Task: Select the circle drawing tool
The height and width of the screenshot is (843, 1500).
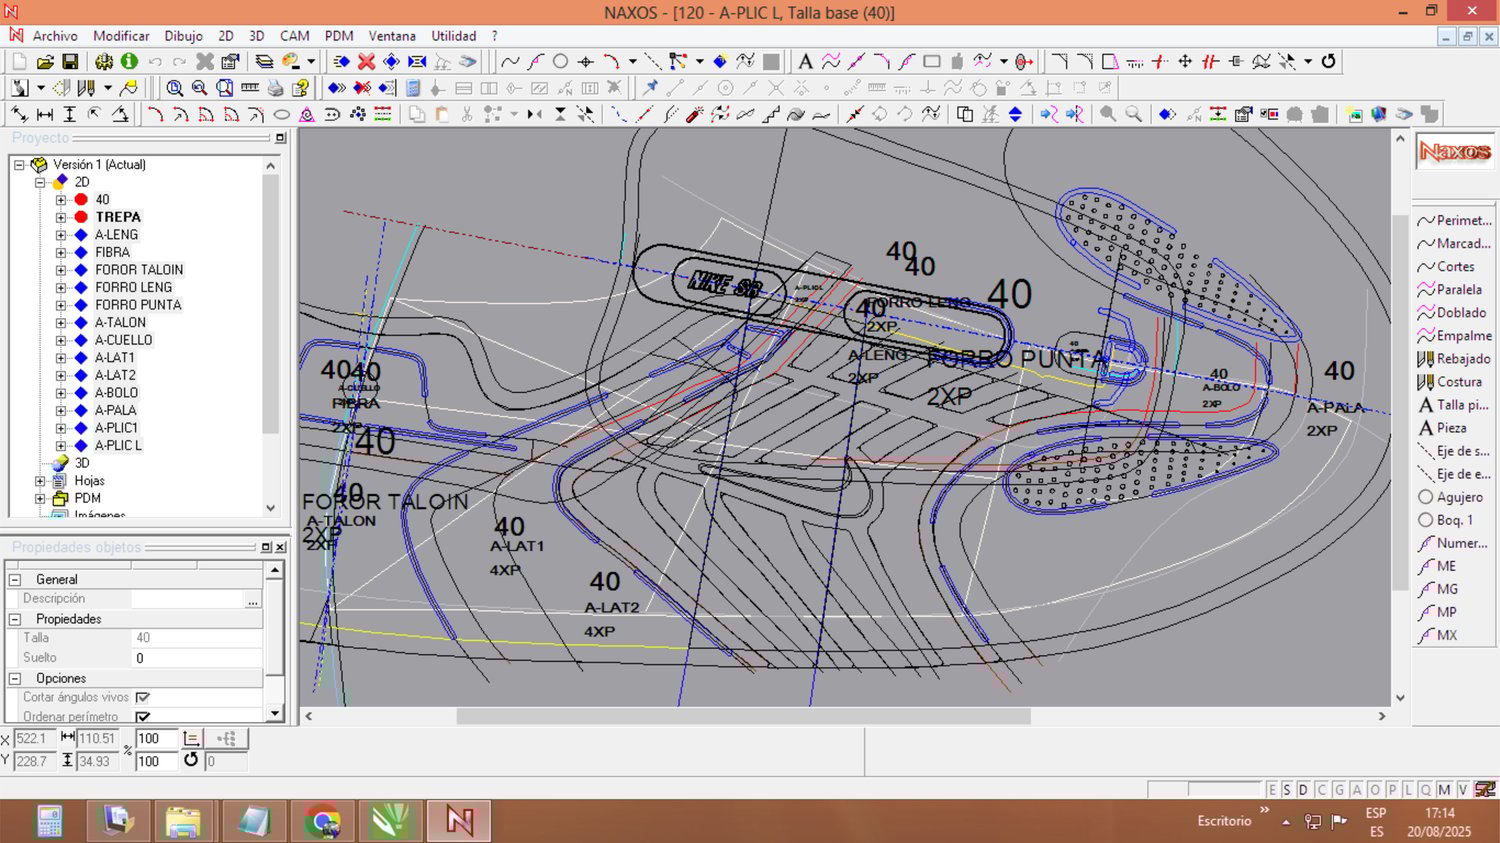Action: (560, 62)
